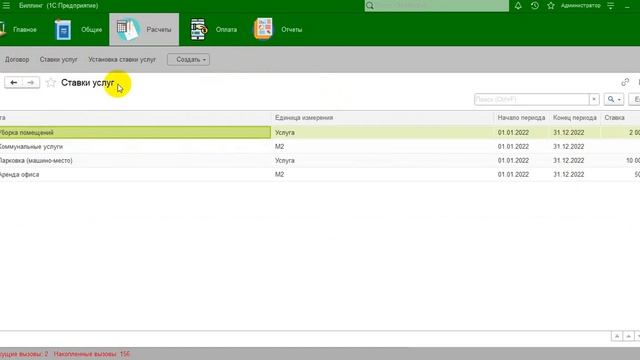
Task: Open the Отчеты section
Action: pyautogui.click(x=291, y=29)
